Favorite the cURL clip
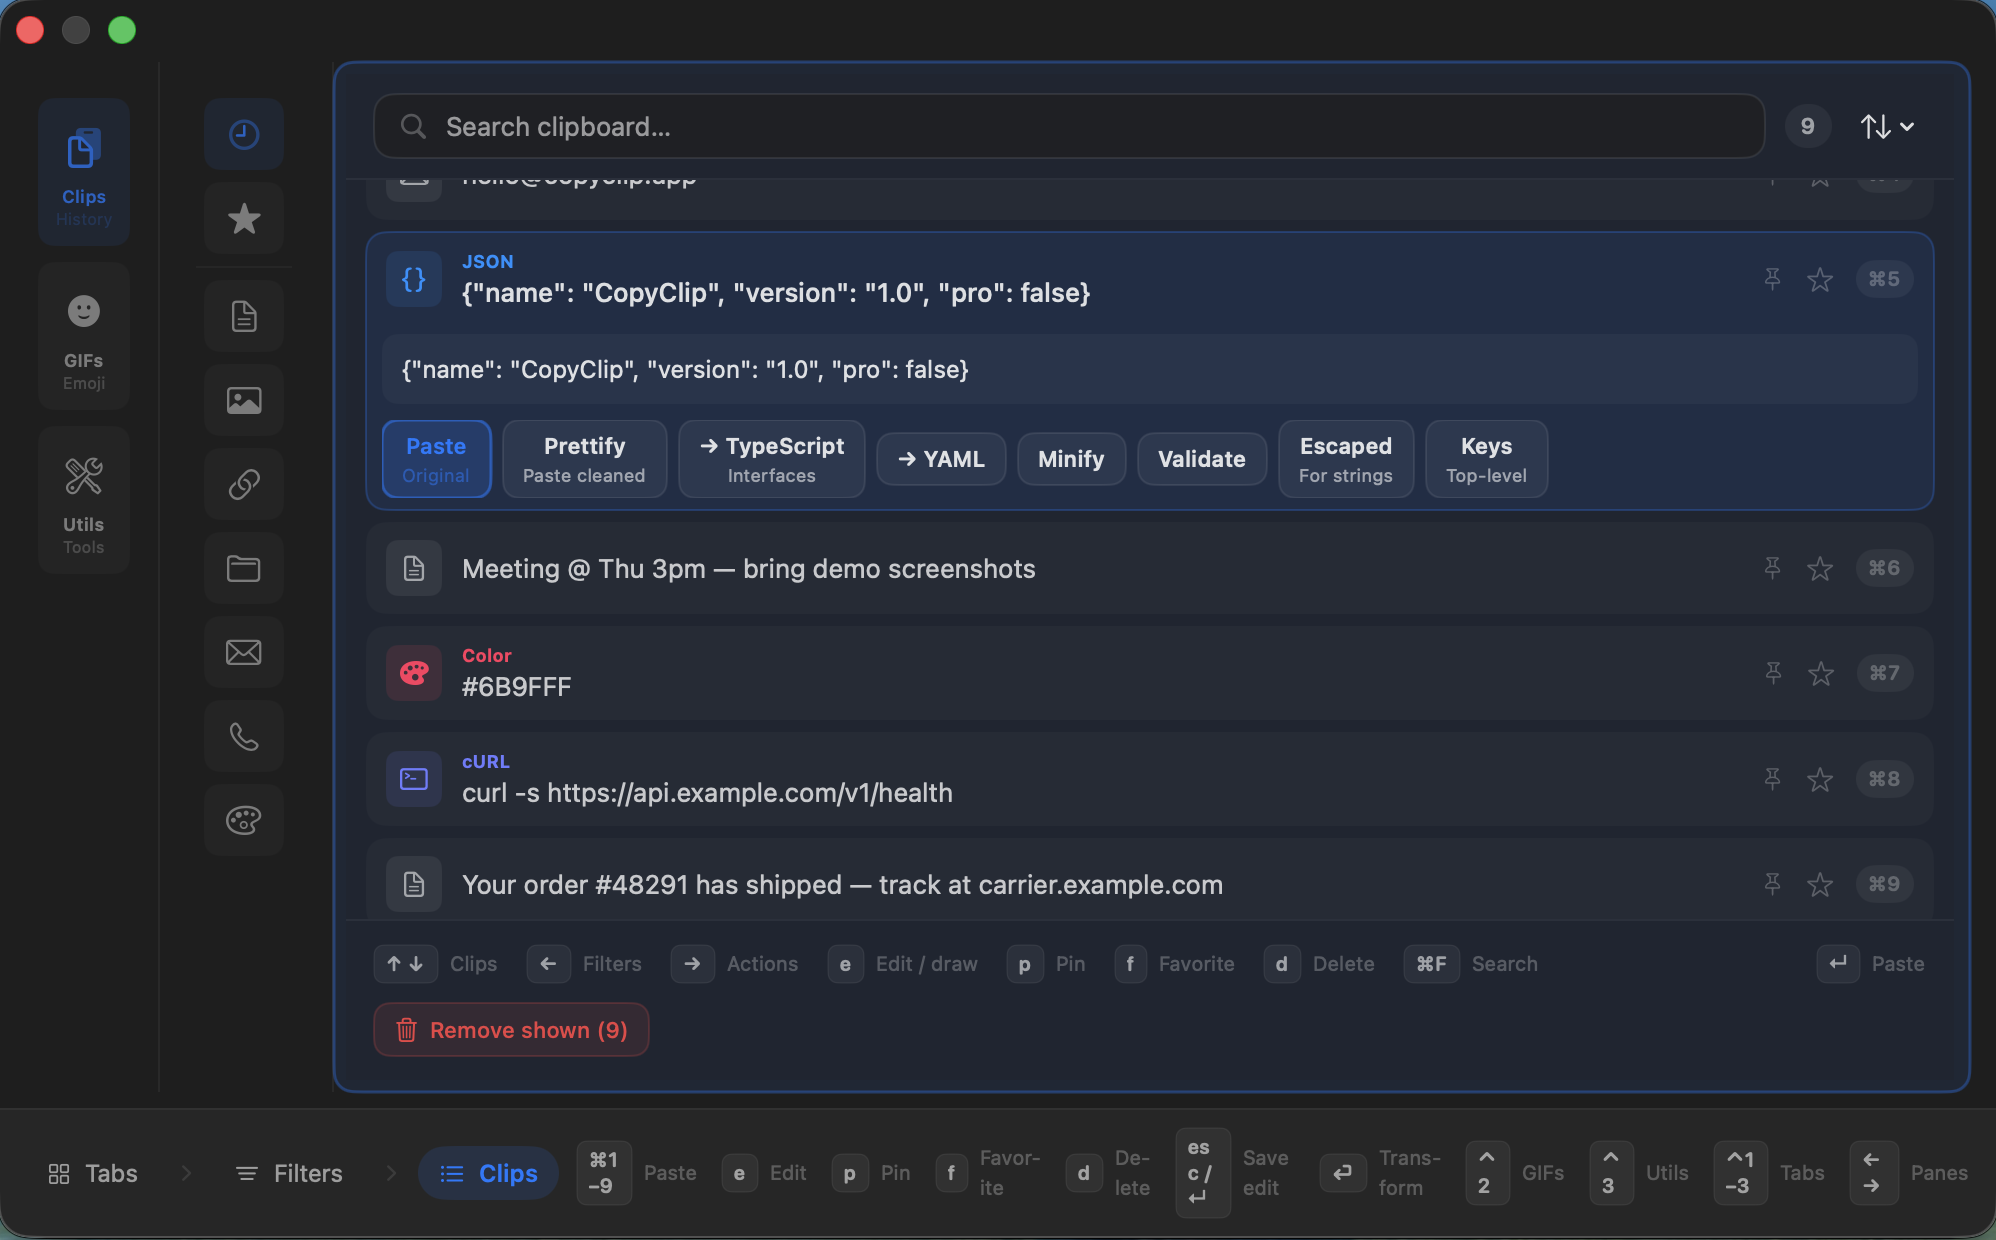The width and height of the screenshot is (1996, 1240). coord(1820,779)
